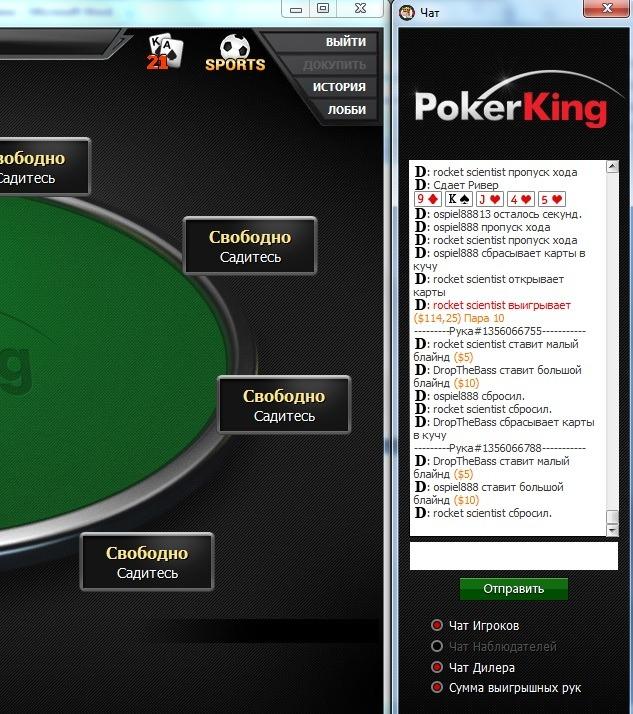The height and width of the screenshot is (714, 633).
Task: Go to ЛОББИ from the menu
Action: pos(347,110)
